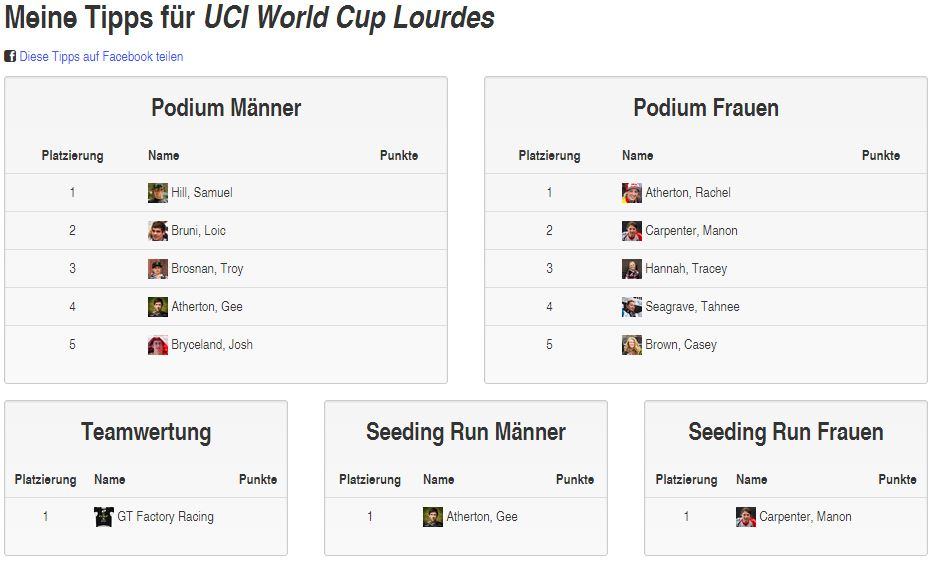Select the name Hill, Samuel
This screenshot has width=935, height=566.
(202, 193)
